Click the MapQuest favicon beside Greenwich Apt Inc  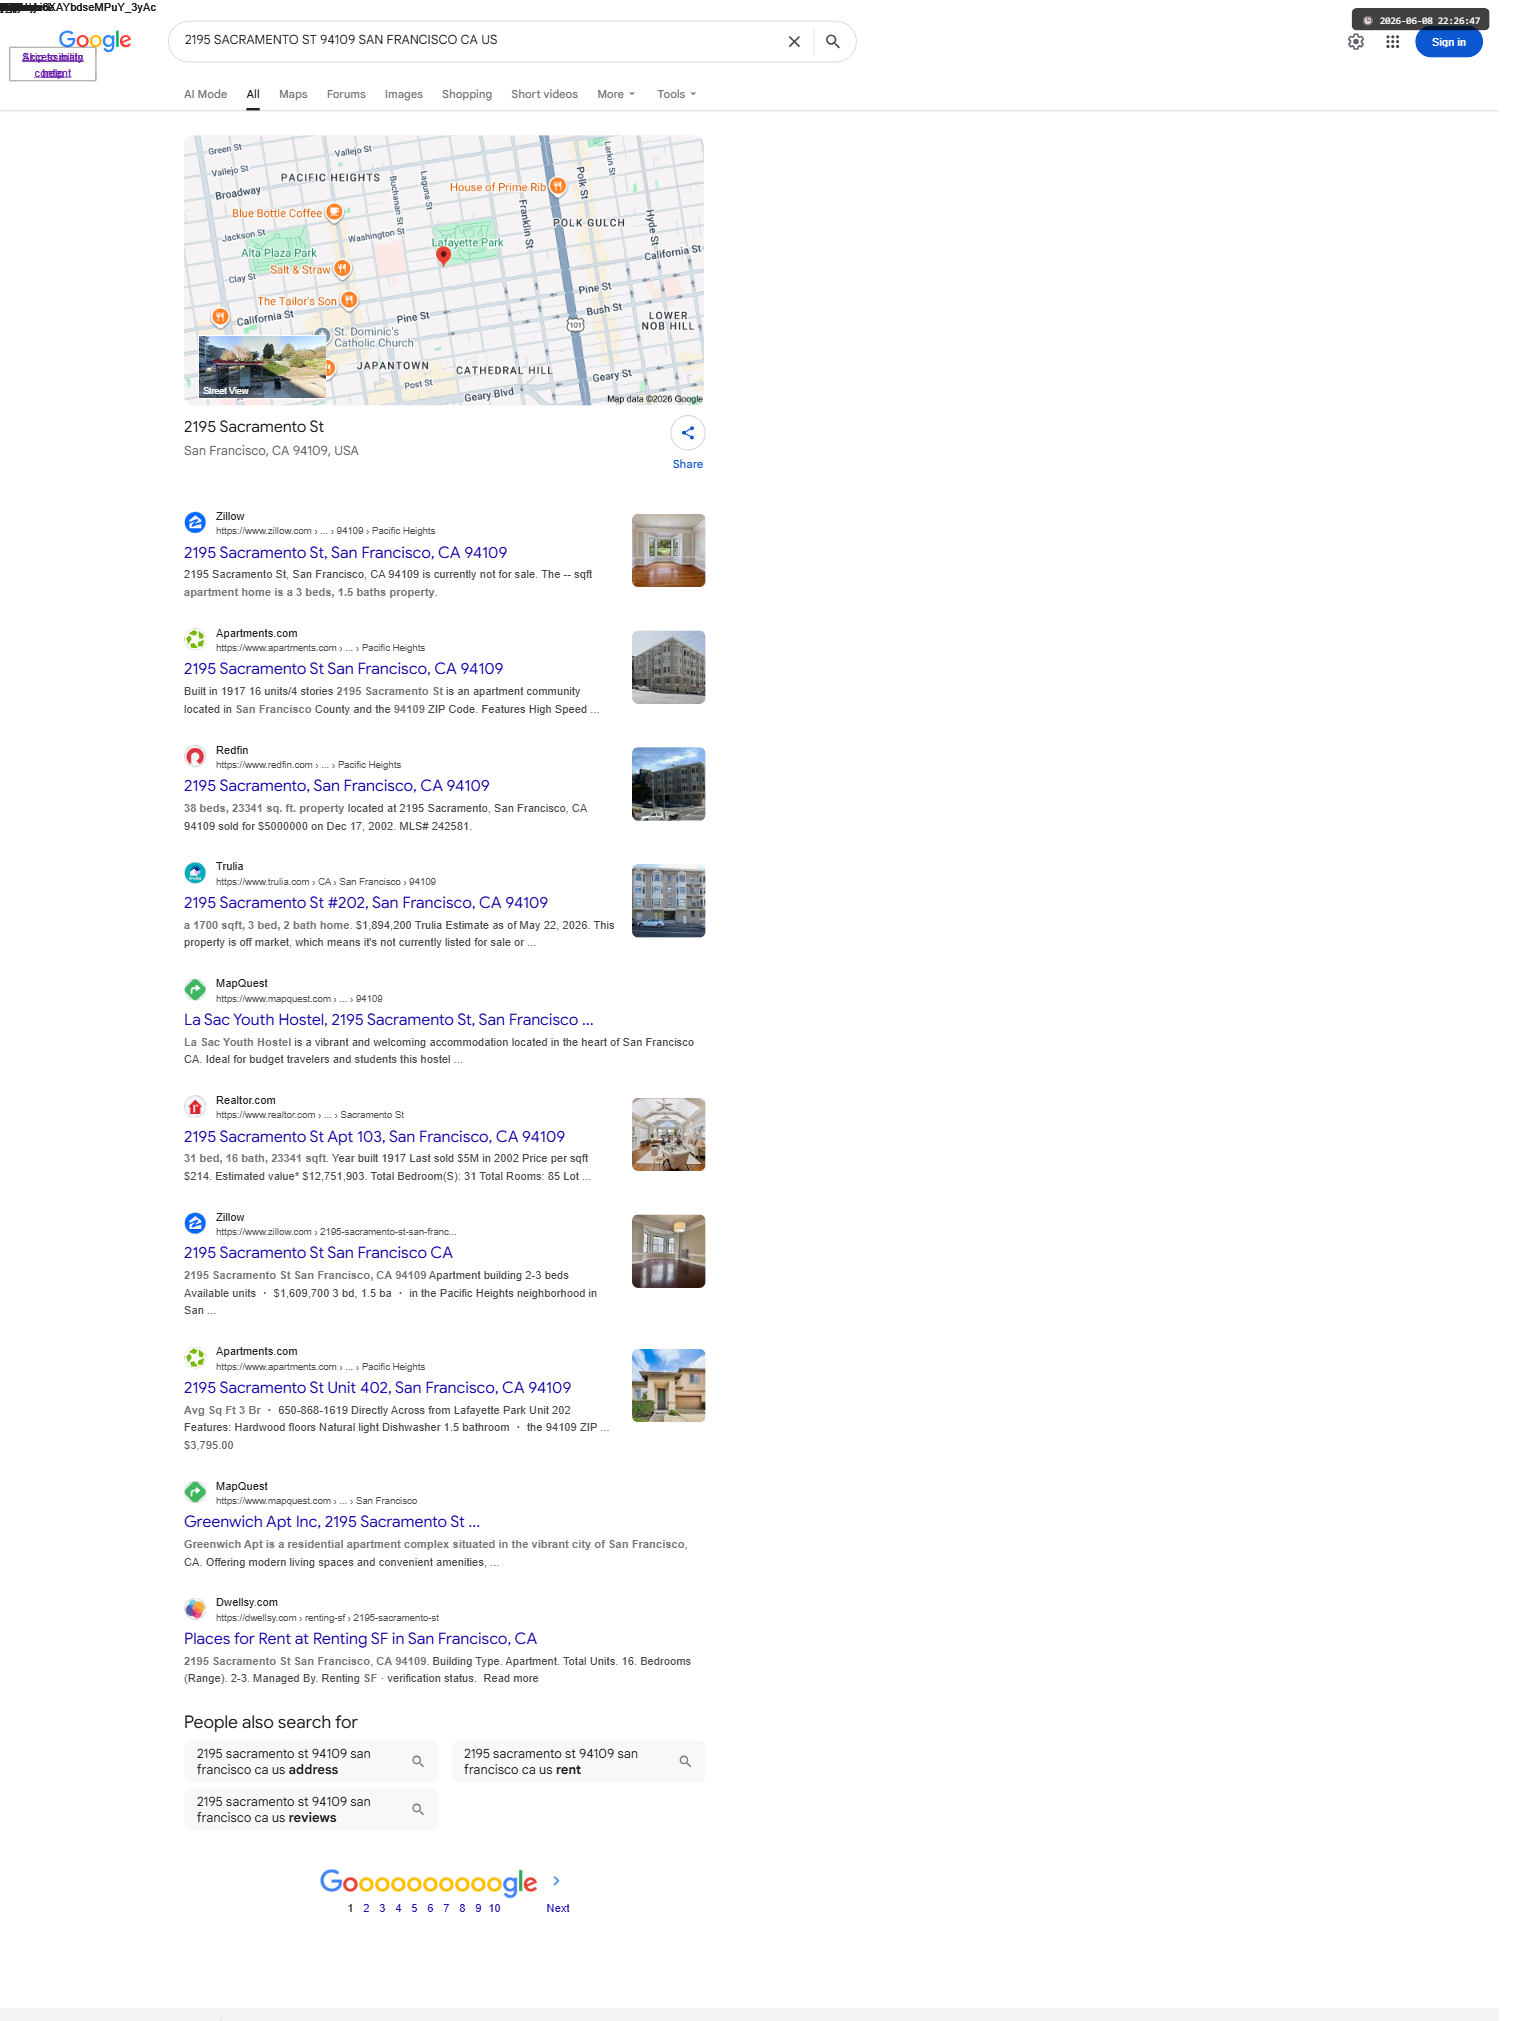[195, 1492]
